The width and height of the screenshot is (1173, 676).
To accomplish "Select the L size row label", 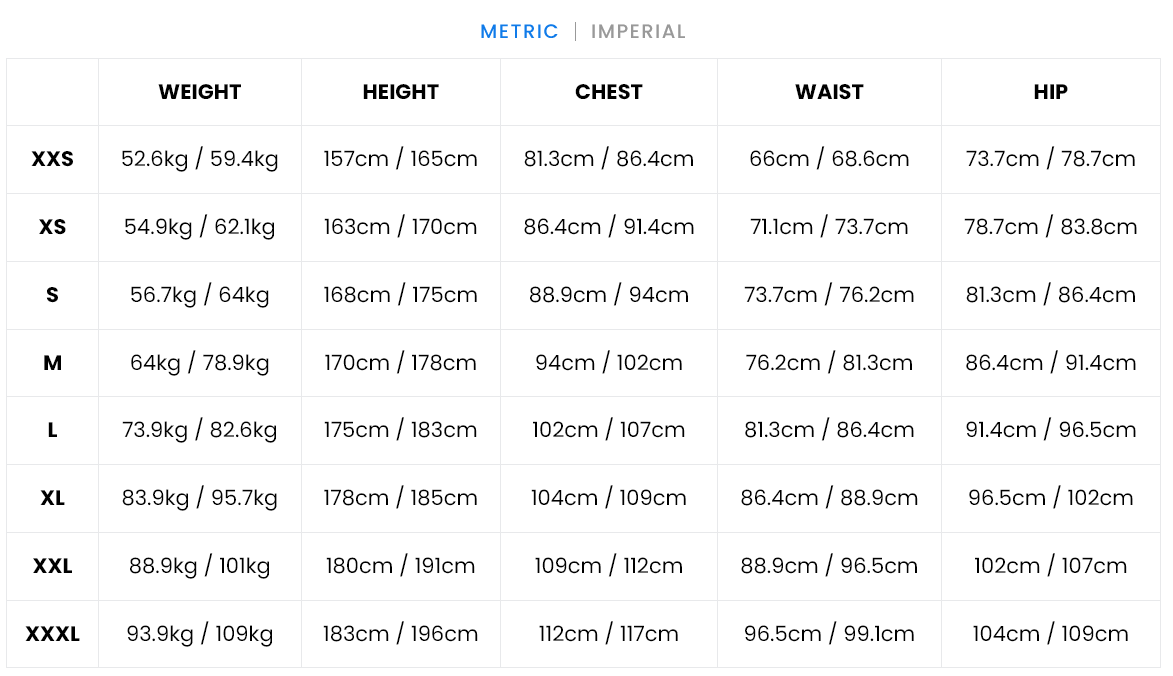I will coord(52,430).
